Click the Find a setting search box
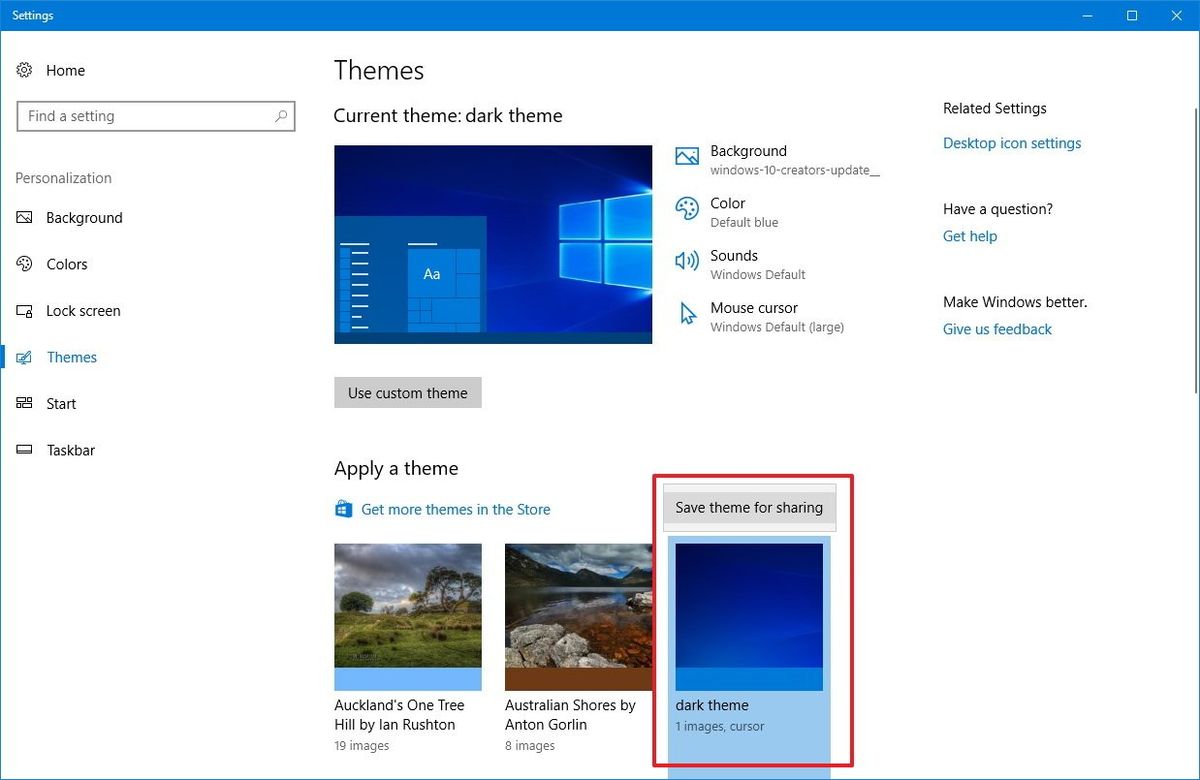Image resolution: width=1200 pixels, height=780 pixels. point(155,116)
